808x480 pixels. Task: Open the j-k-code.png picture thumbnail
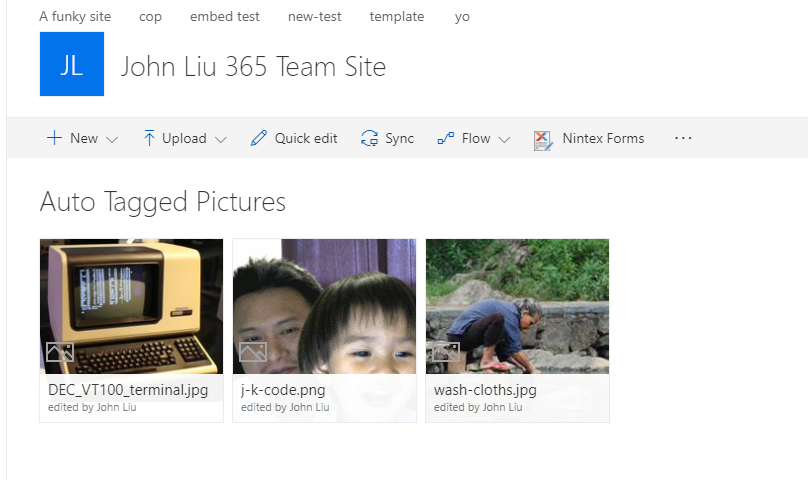[324, 305]
